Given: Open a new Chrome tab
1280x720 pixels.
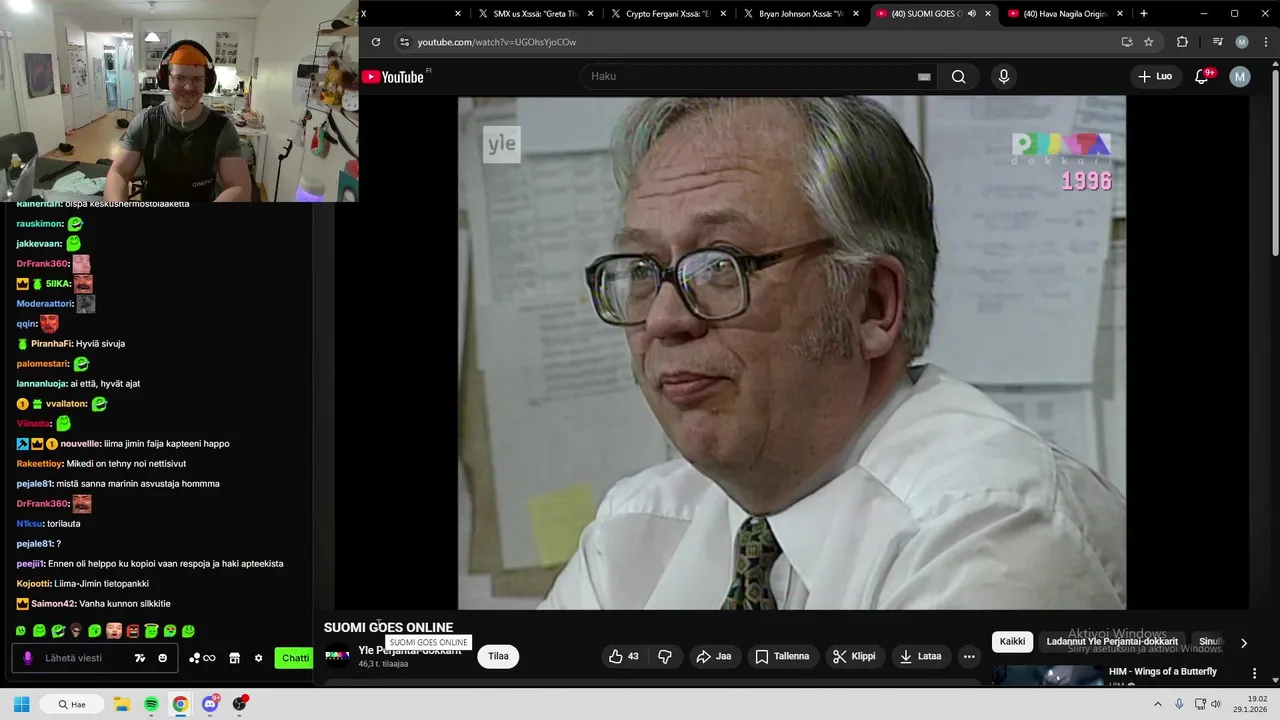Looking at the screenshot, I should click(1144, 14).
